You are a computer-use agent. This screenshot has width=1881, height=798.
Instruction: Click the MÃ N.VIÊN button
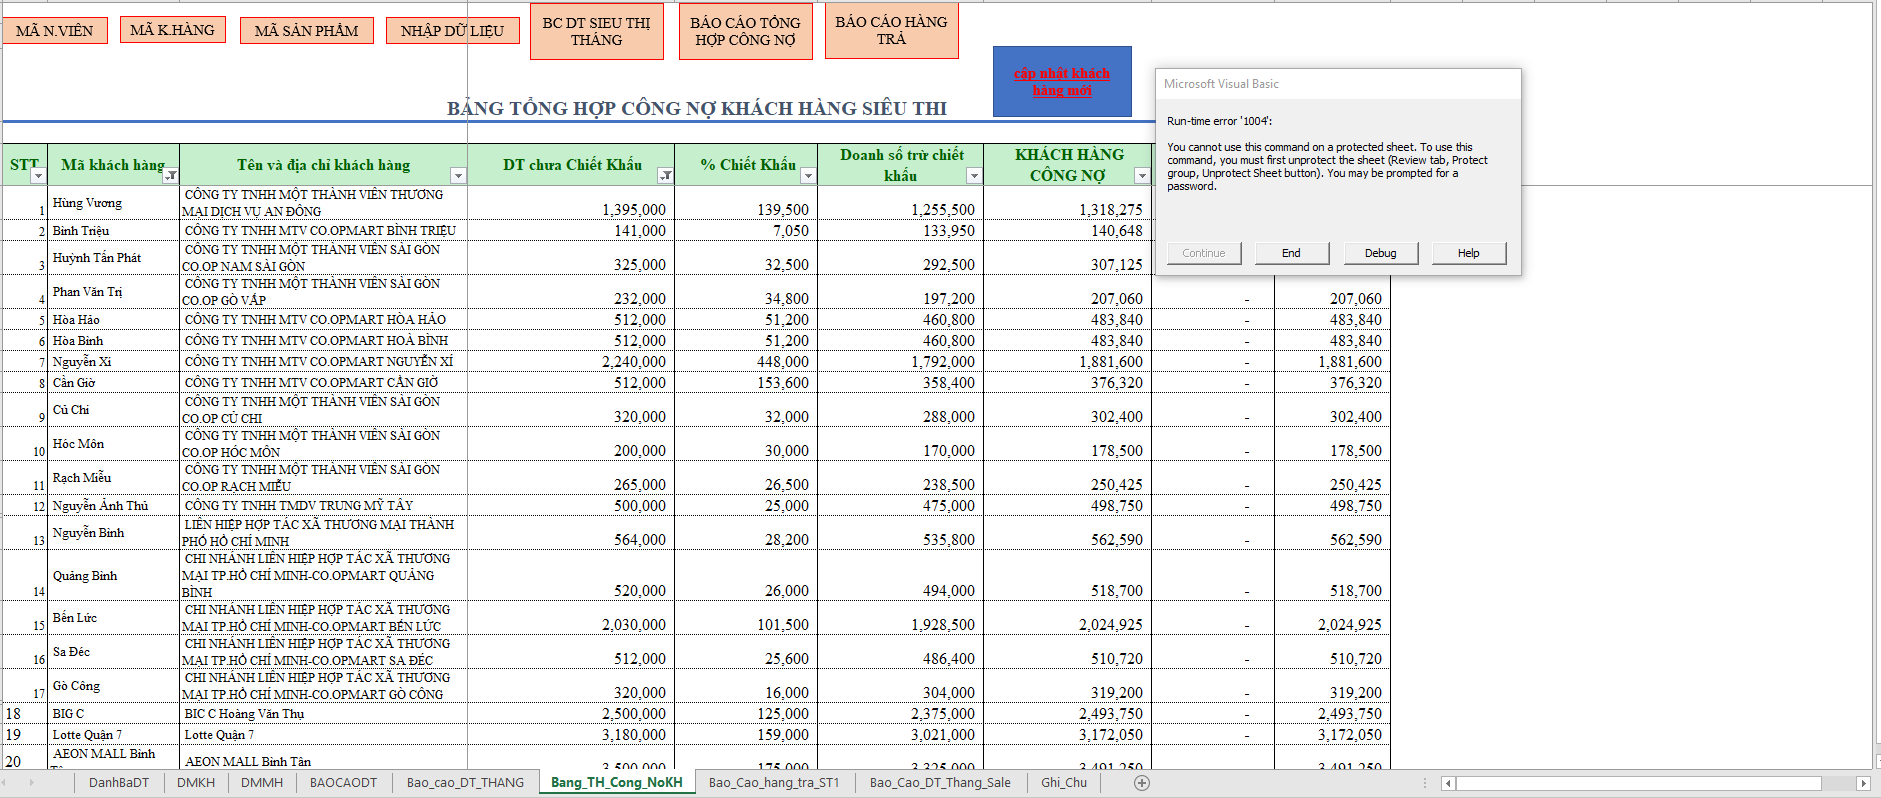54,31
